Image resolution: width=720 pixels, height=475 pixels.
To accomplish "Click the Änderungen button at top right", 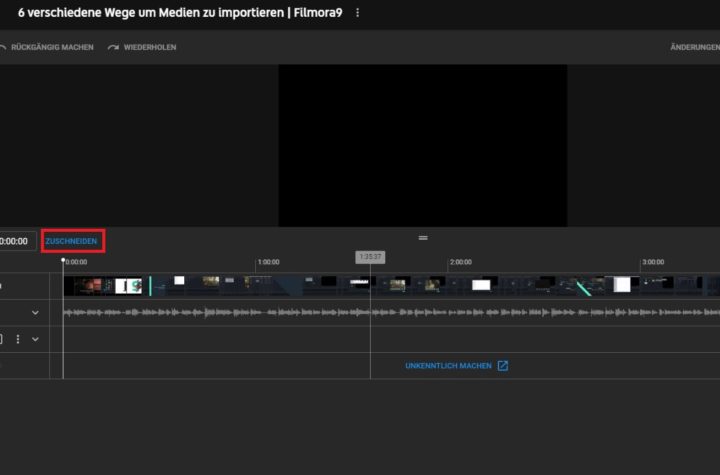I will click(x=695, y=47).
